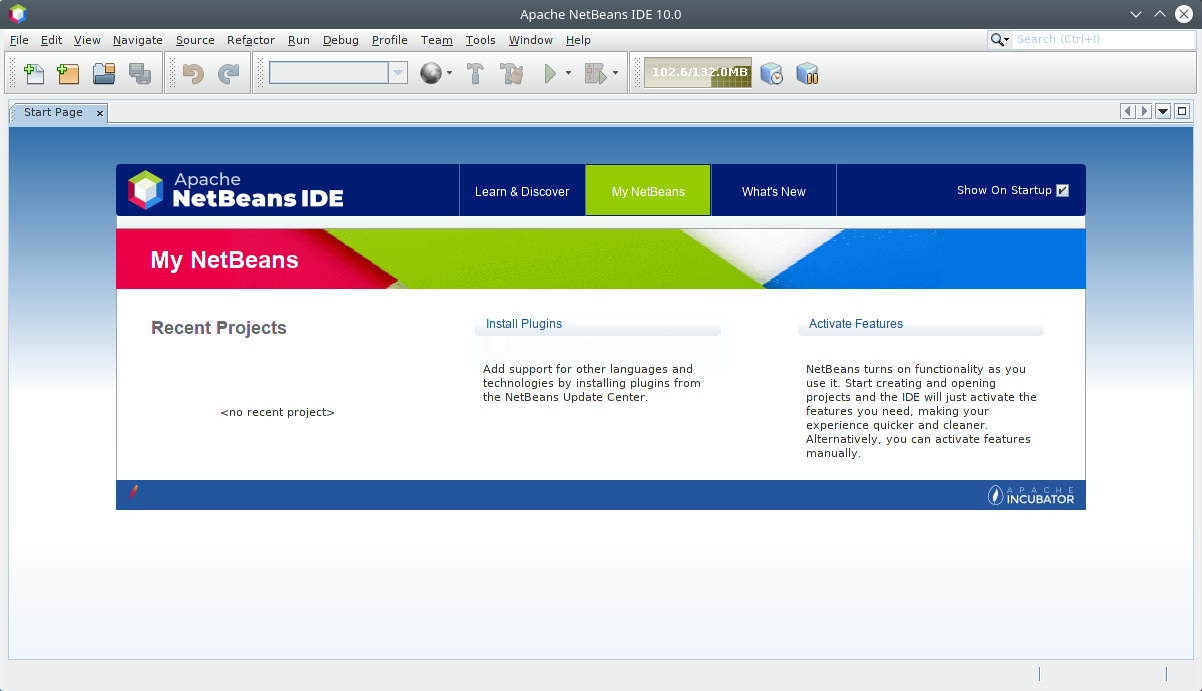Build the main project with the hammer icon
Image resolution: width=1202 pixels, height=691 pixels.
475,72
